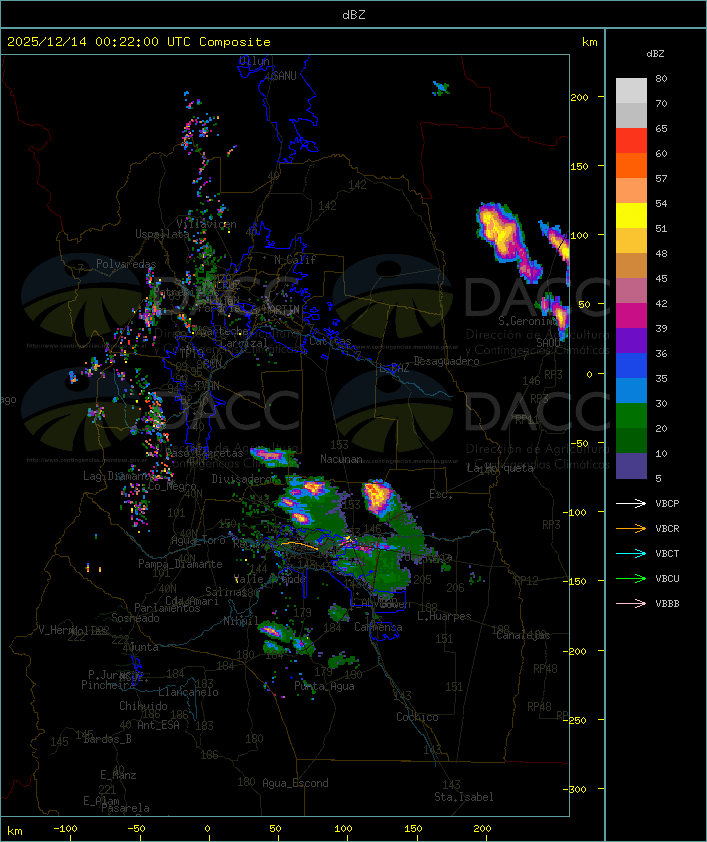Screen dimensions: 707x842
Task: Click the Cochico place label
Action: pyautogui.click(x=417, y=717)
